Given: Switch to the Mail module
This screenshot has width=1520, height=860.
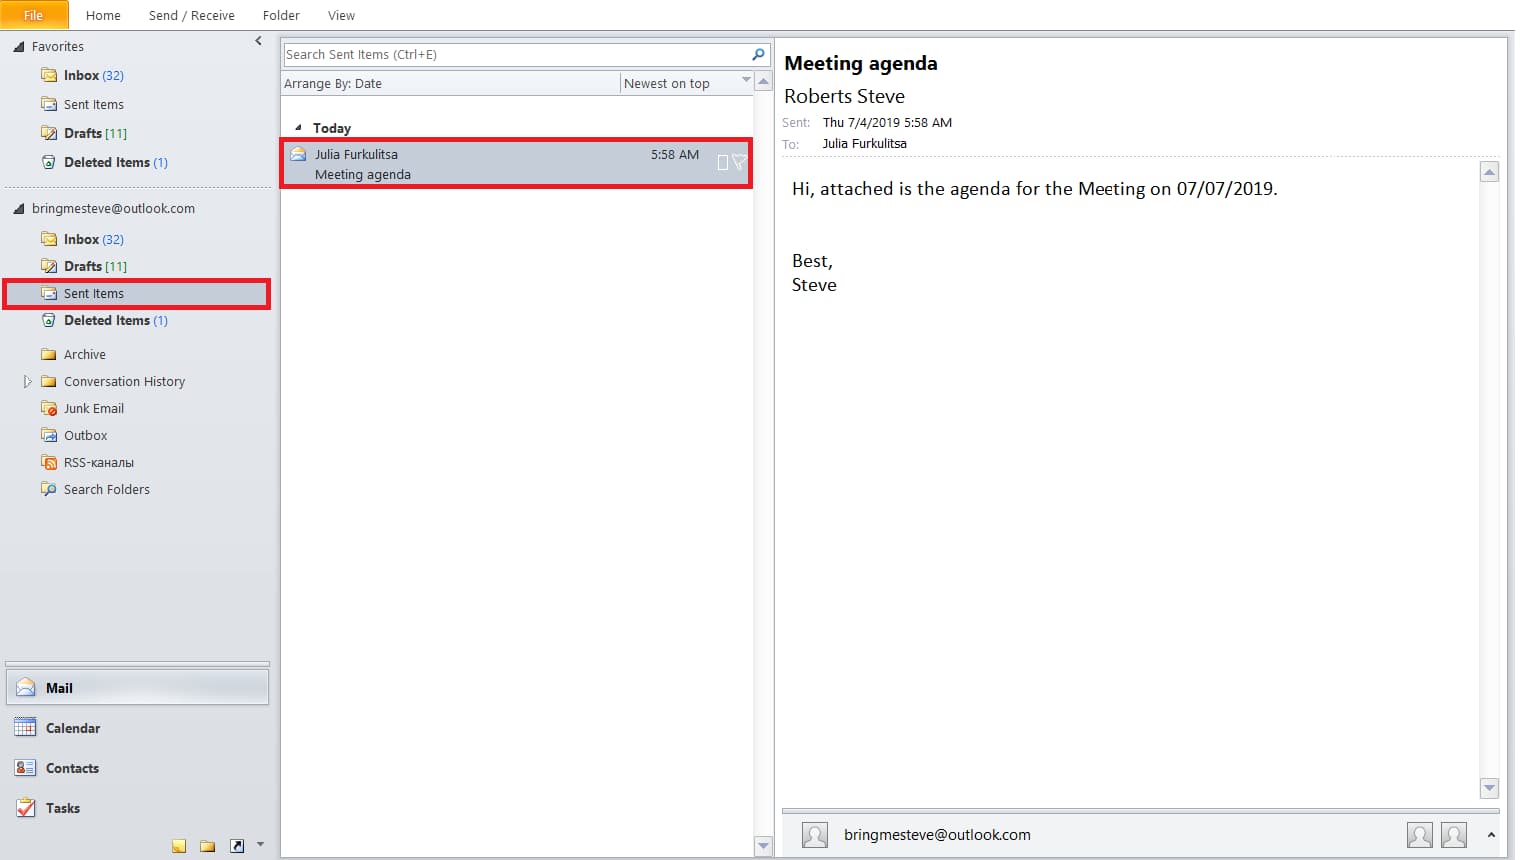Looking at the screenshot, I should (137, 688).
